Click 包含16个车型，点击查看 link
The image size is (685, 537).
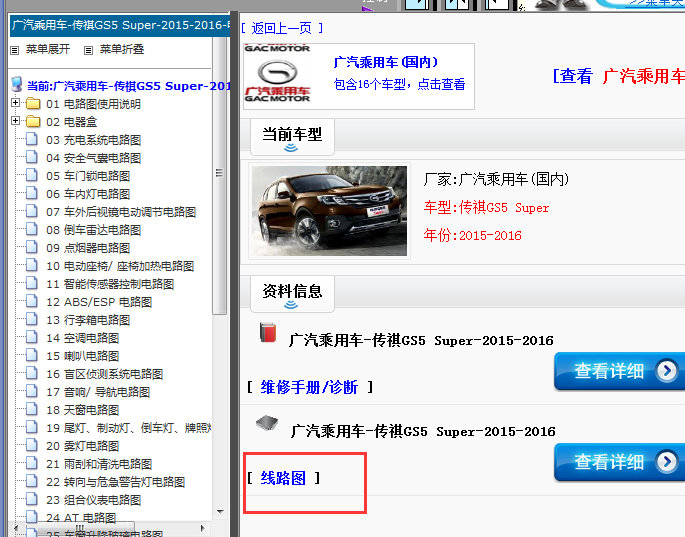click(399, 84)
